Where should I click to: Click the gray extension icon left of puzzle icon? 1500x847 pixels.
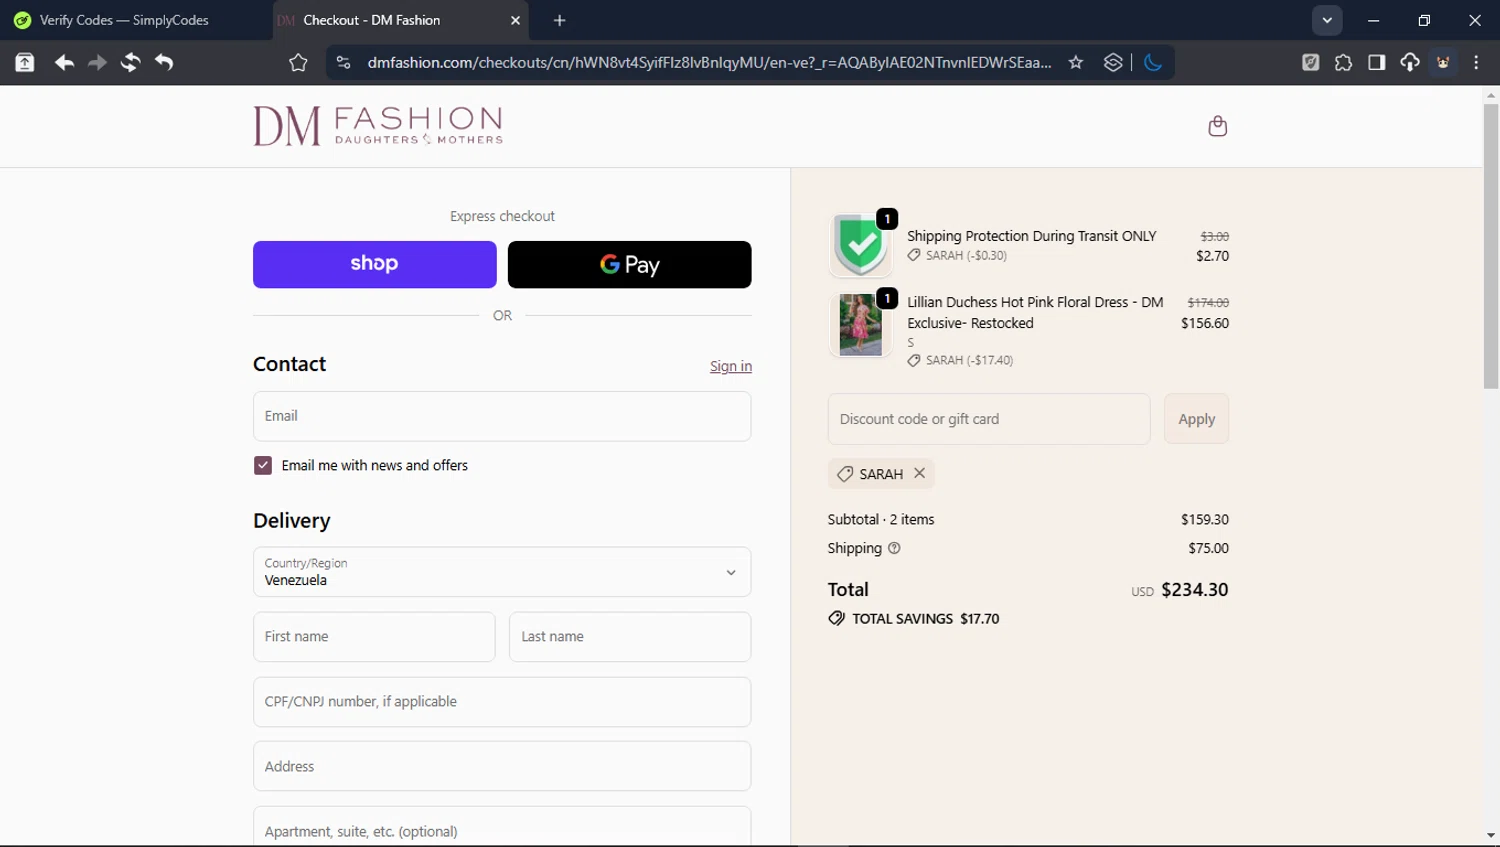click(1310, 62)
